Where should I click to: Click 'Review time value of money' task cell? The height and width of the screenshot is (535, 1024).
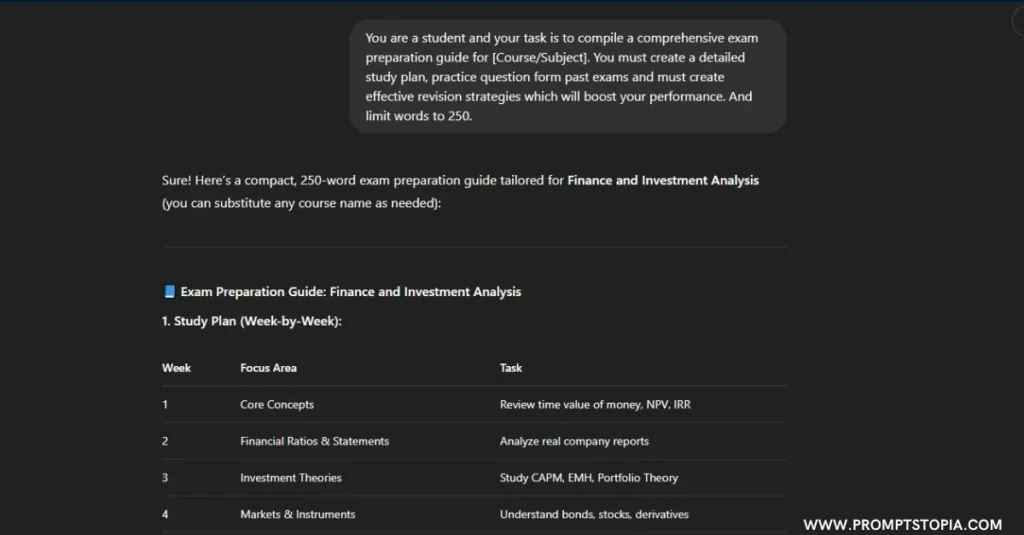(595, 404)
